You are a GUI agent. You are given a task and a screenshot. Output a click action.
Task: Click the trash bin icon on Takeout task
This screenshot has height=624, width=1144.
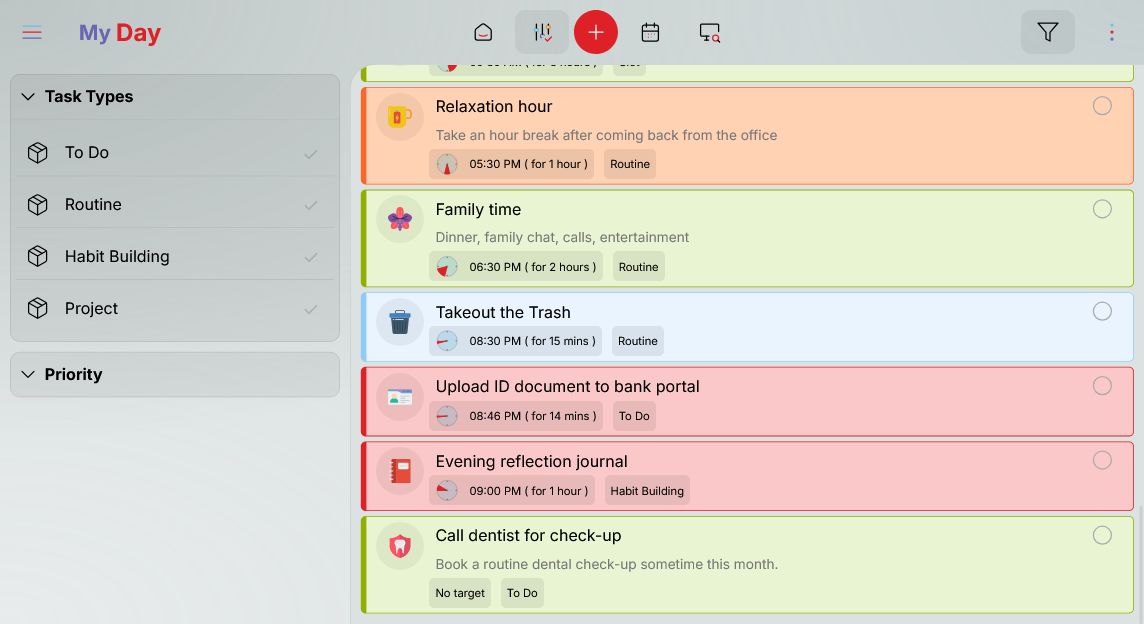pyautogui.click(x=400, y=322)
